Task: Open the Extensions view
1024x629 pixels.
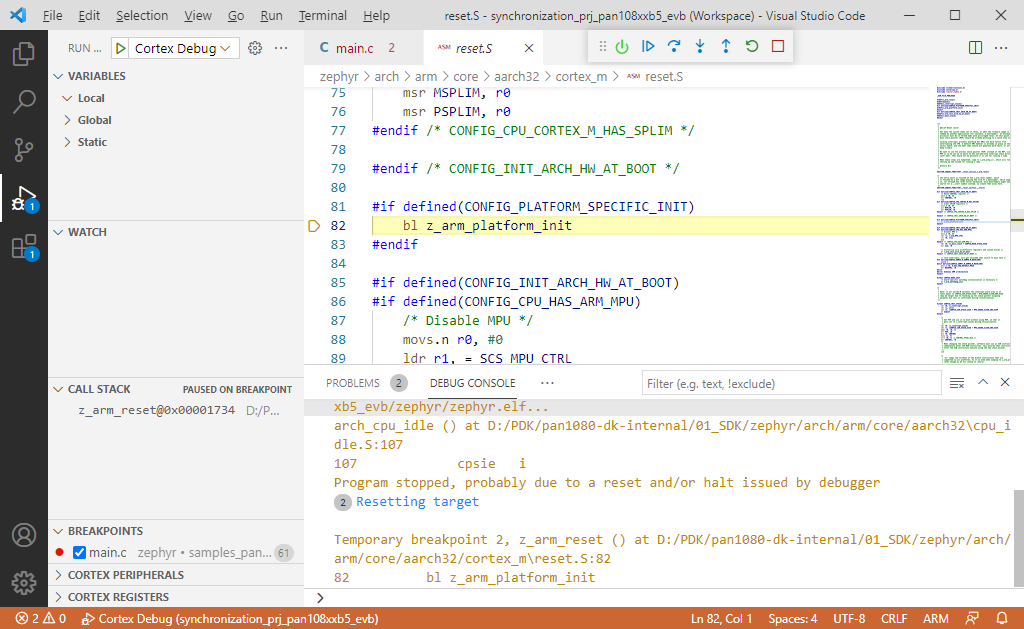Action: (x=24, y=248)
